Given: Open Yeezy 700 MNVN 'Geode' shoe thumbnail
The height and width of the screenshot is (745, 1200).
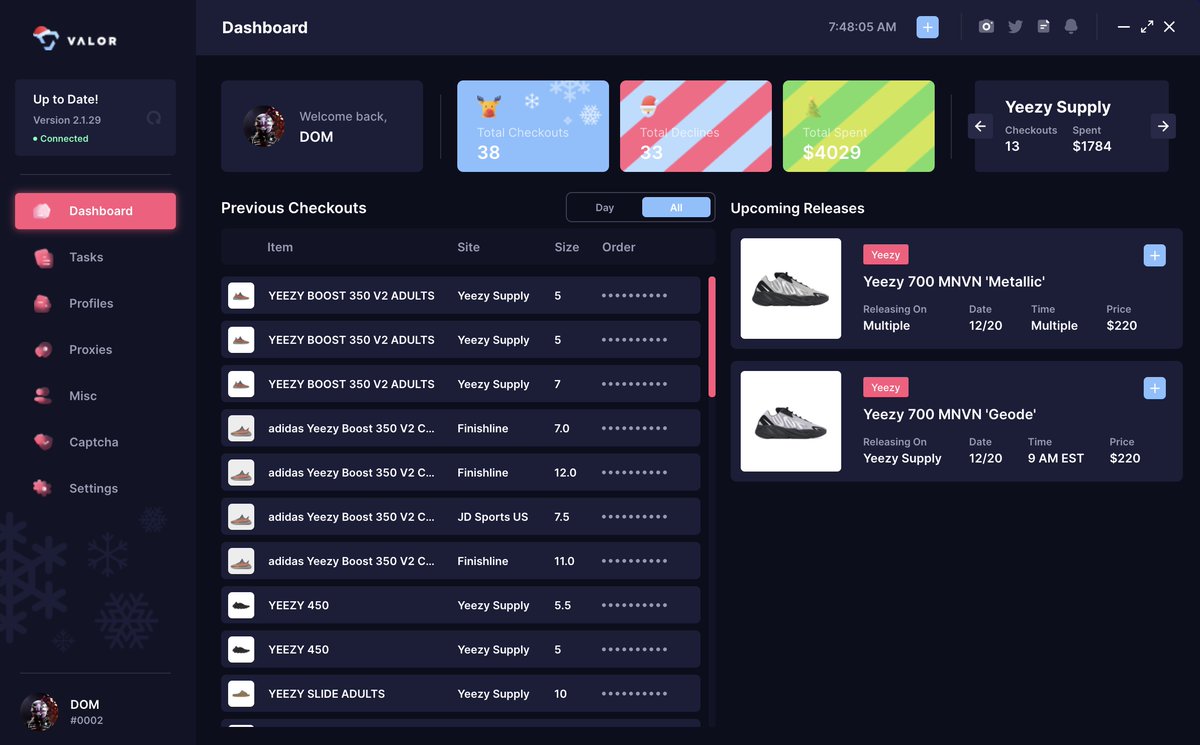Looking at the screenshot, I should tap(791, 421).
